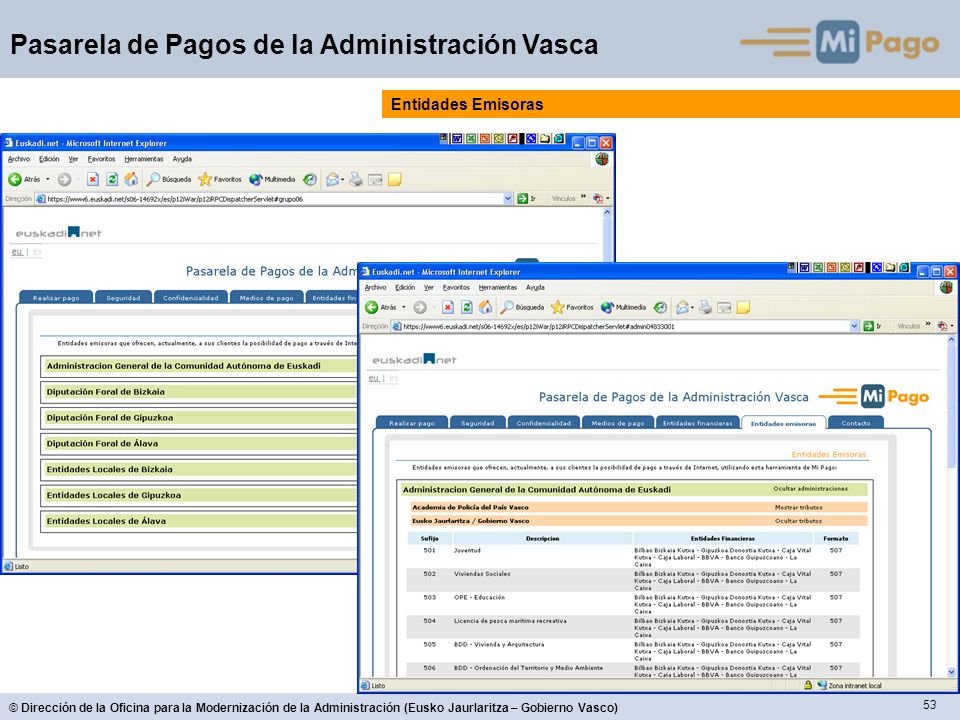Open Edición menu in the front window

(x=405, y=287)
